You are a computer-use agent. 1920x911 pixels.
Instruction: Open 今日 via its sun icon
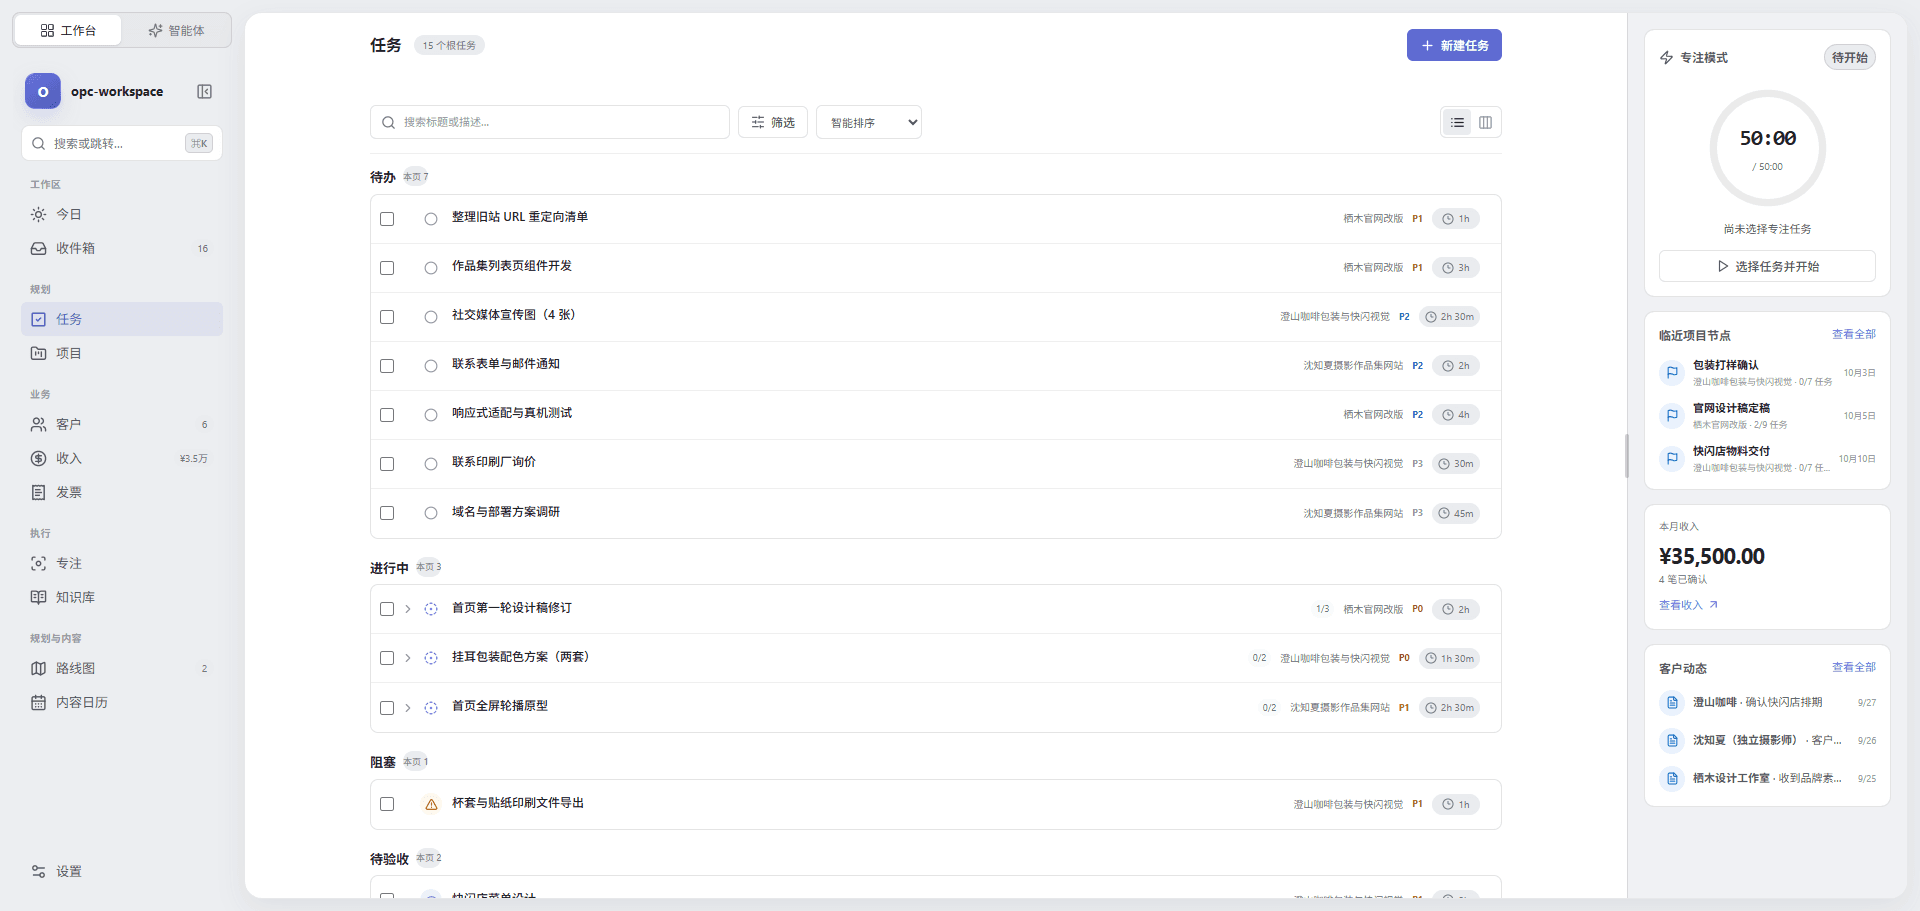point(38,215)
